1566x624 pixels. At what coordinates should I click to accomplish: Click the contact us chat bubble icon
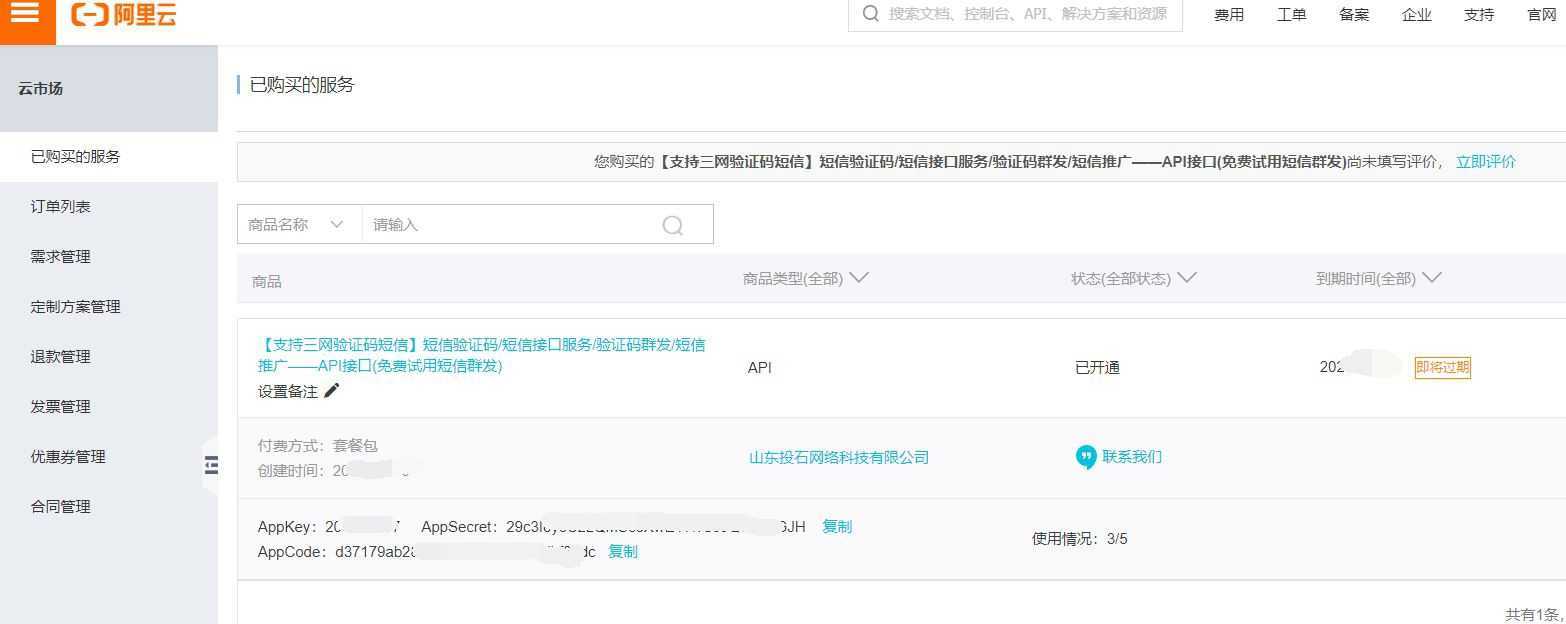tap(1086, 457)
